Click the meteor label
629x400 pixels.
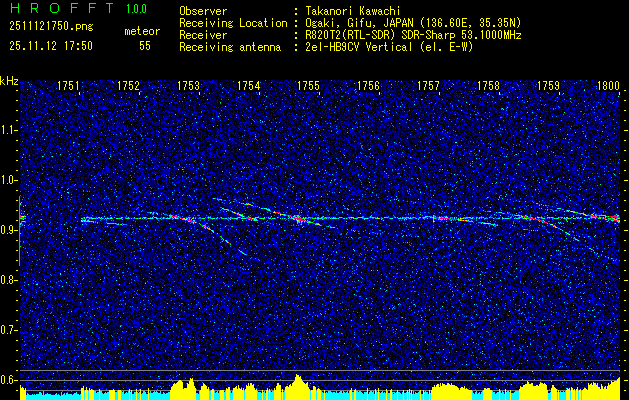click(142, 31)
